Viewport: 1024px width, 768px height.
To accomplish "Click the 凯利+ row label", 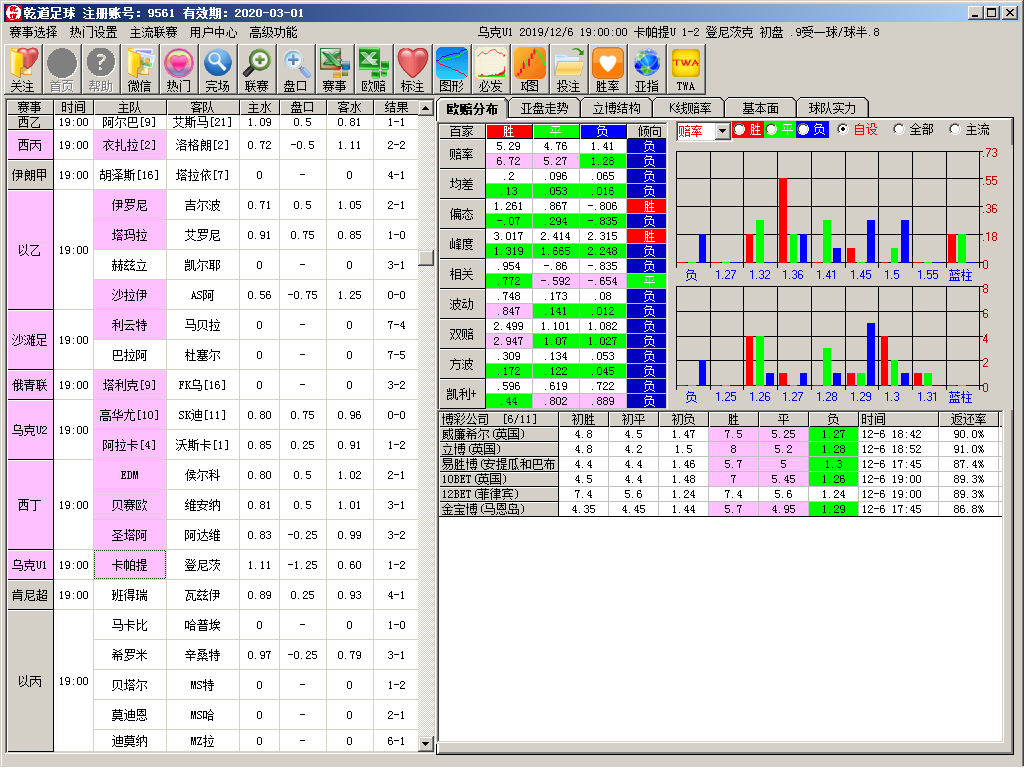I will (x=462, y=394).
